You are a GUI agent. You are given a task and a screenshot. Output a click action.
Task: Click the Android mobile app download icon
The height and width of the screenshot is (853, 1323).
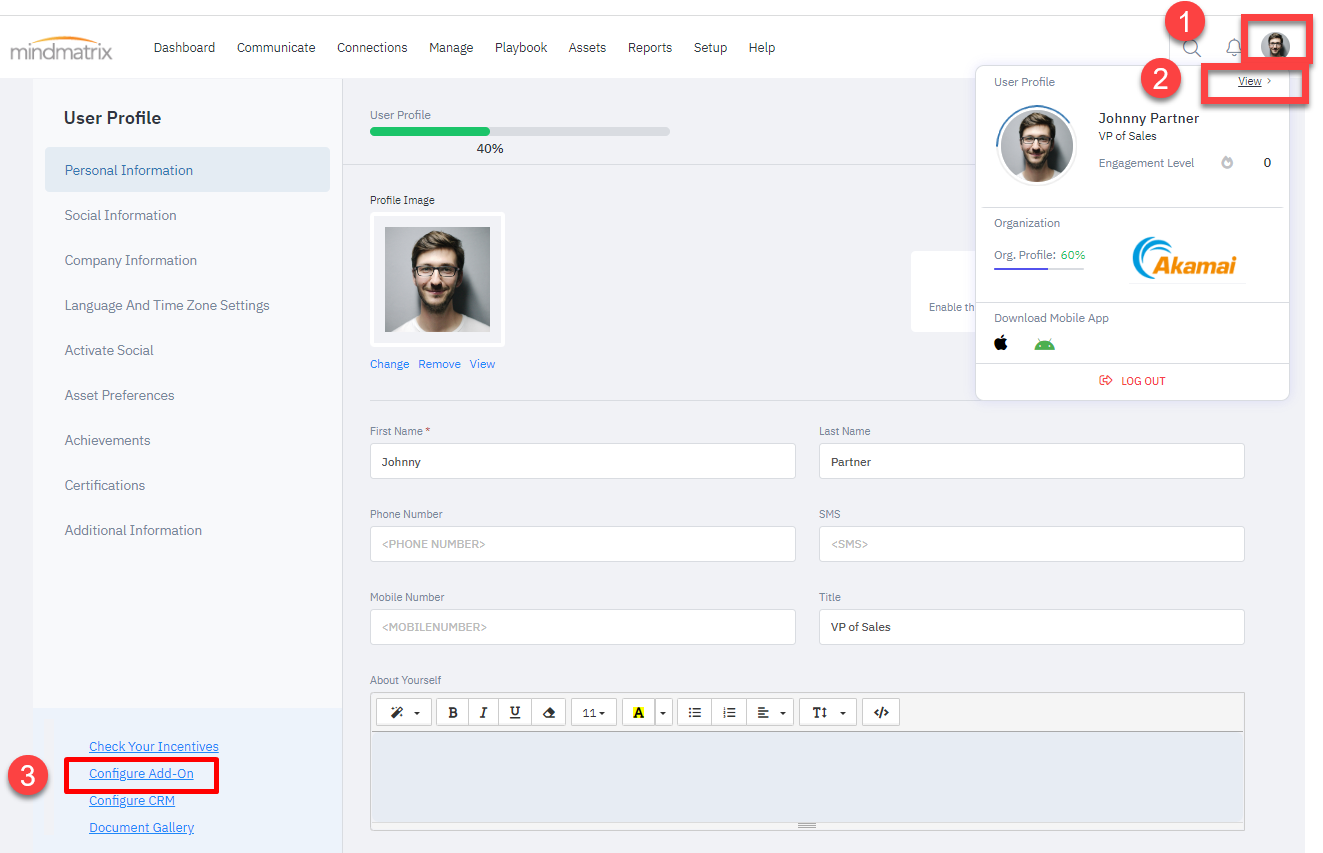[1044, 344]
